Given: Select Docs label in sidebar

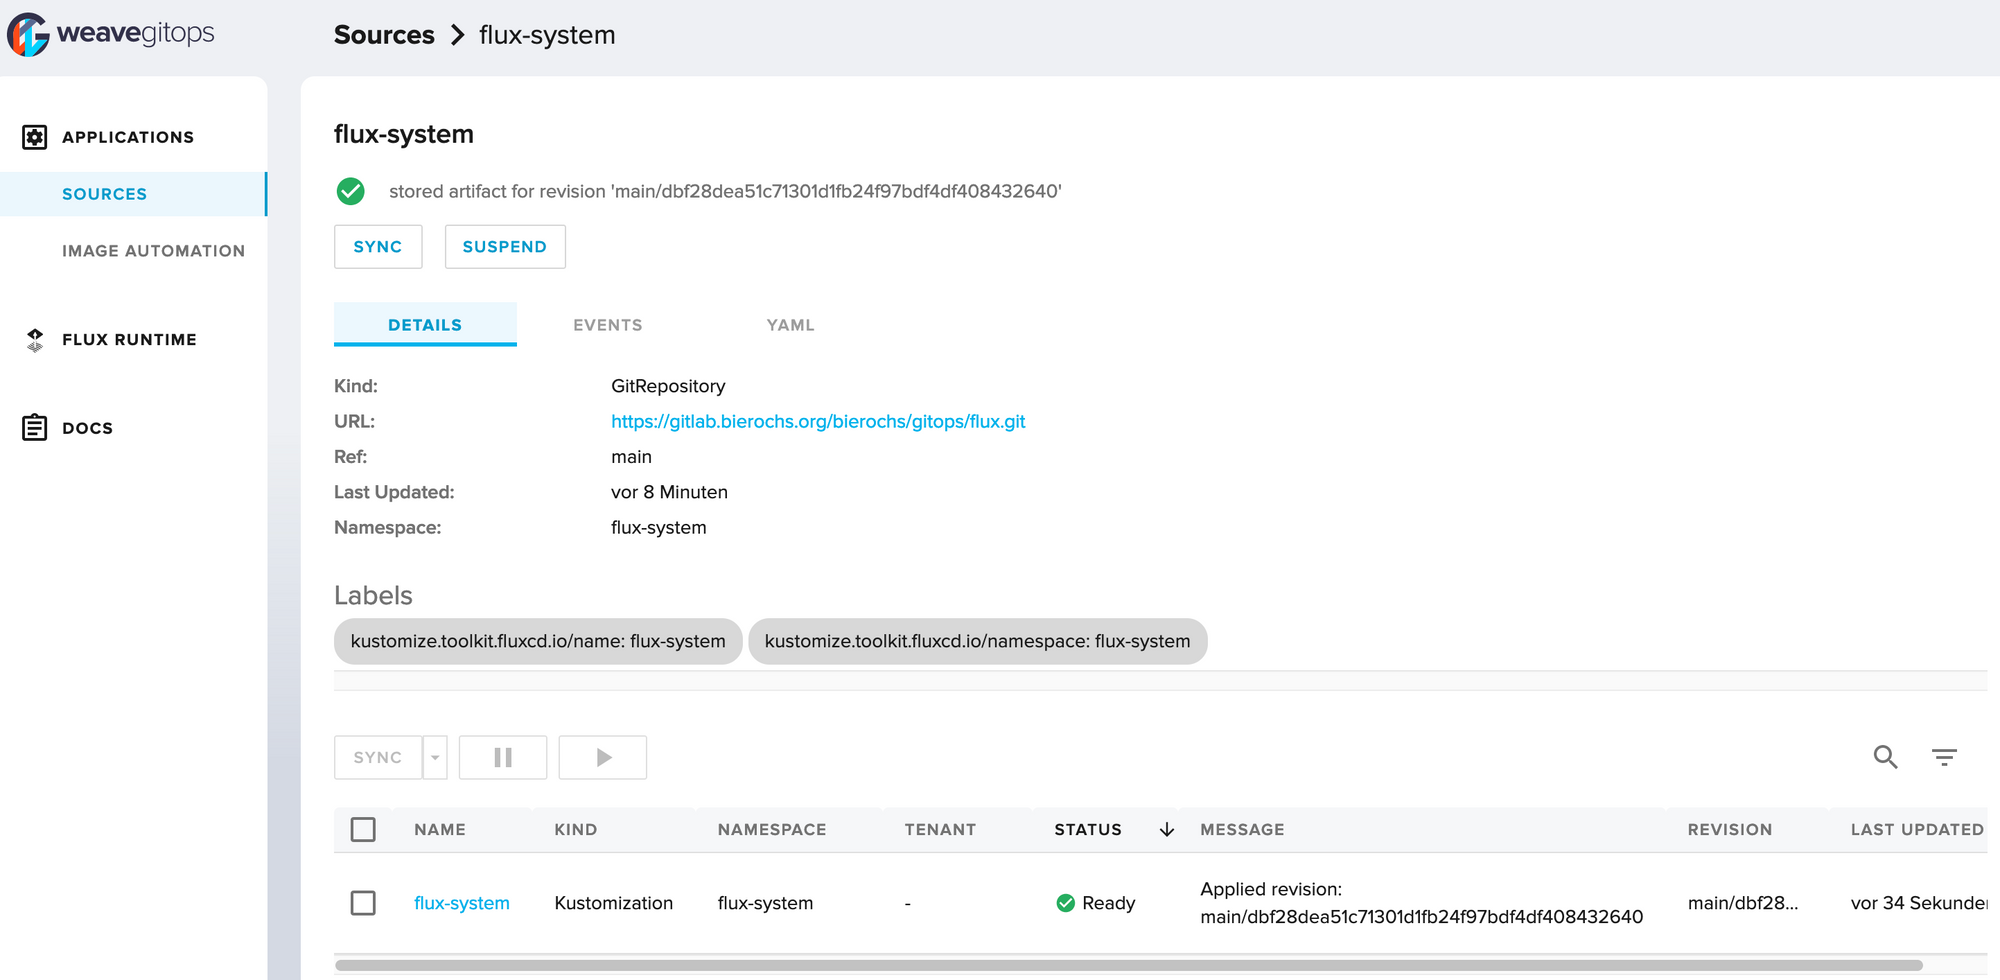Looking at the screenshot, I should (87, 428).
